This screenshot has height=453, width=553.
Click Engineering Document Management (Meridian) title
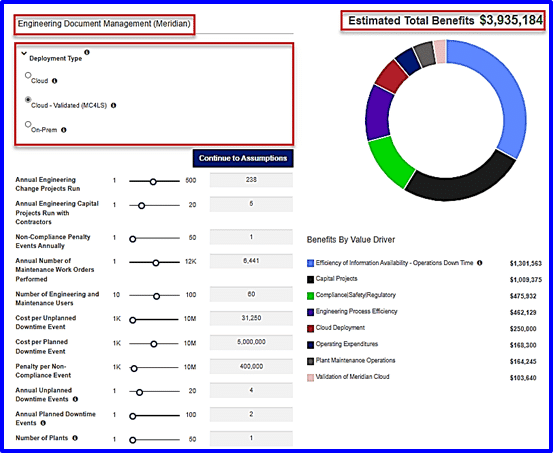[104, 24]
